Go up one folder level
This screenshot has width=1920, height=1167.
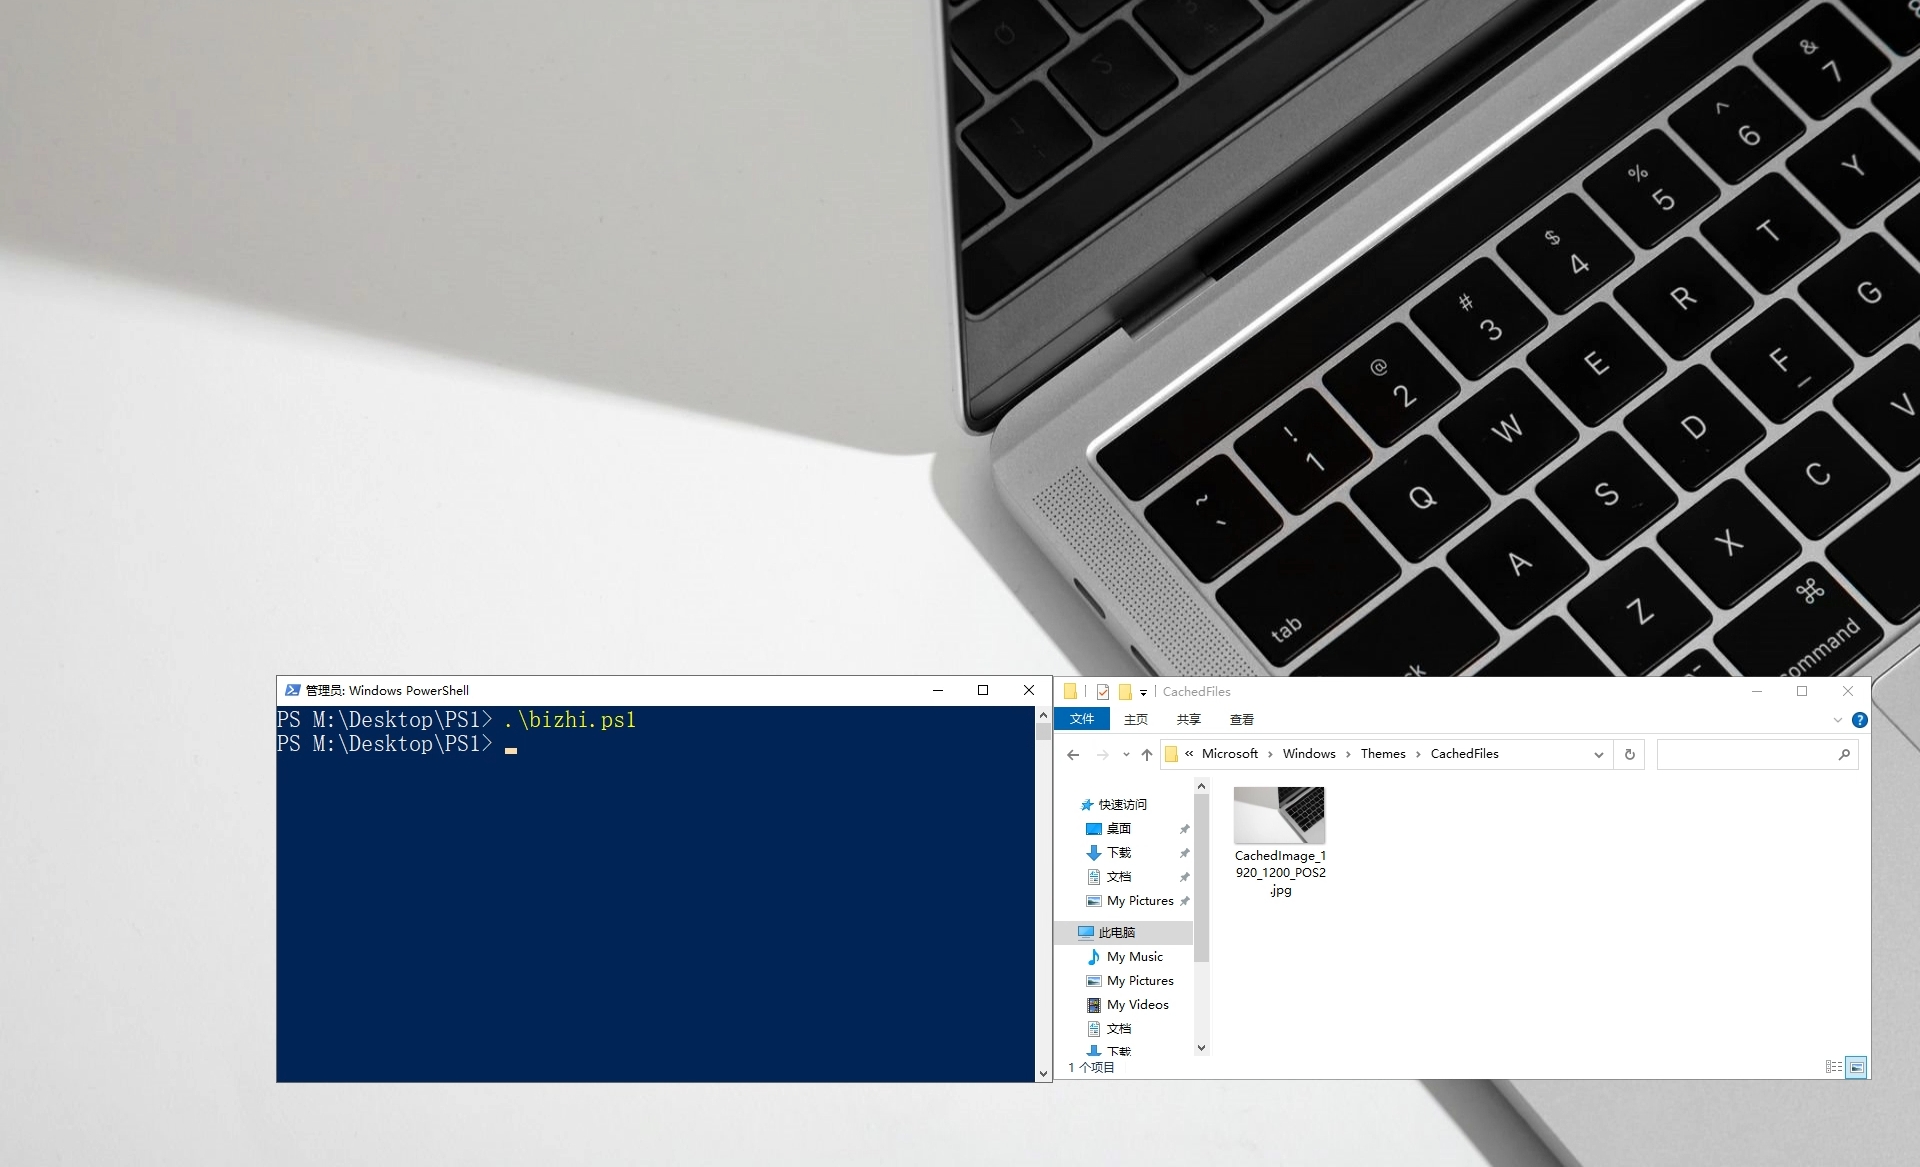(1147, 755)
